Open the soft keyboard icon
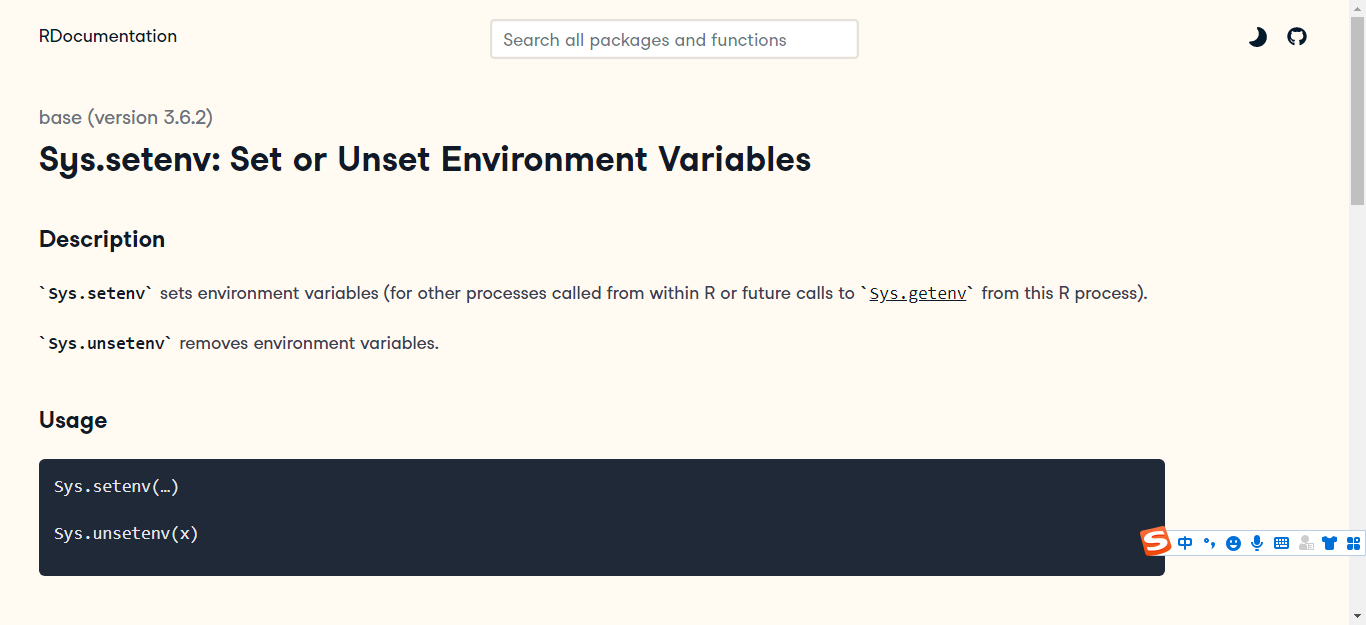The image size is (1366, 625). (x=1281, y=543)
